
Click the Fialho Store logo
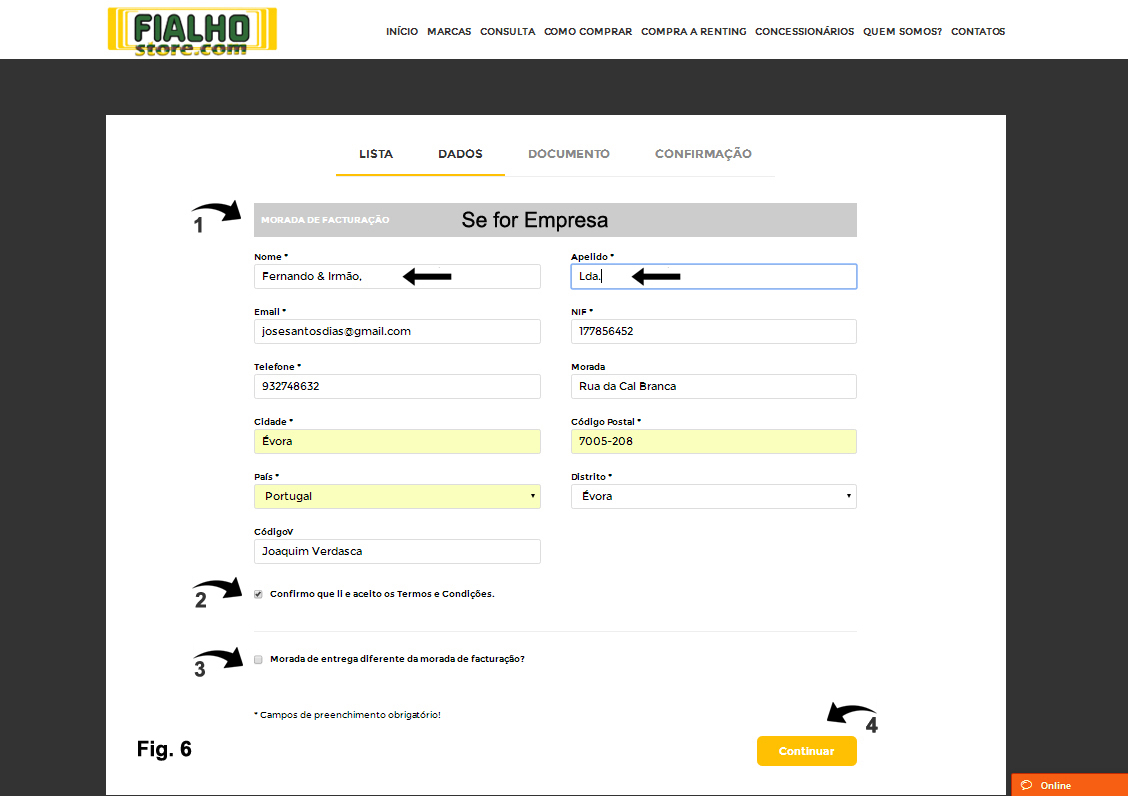point(192,31)
